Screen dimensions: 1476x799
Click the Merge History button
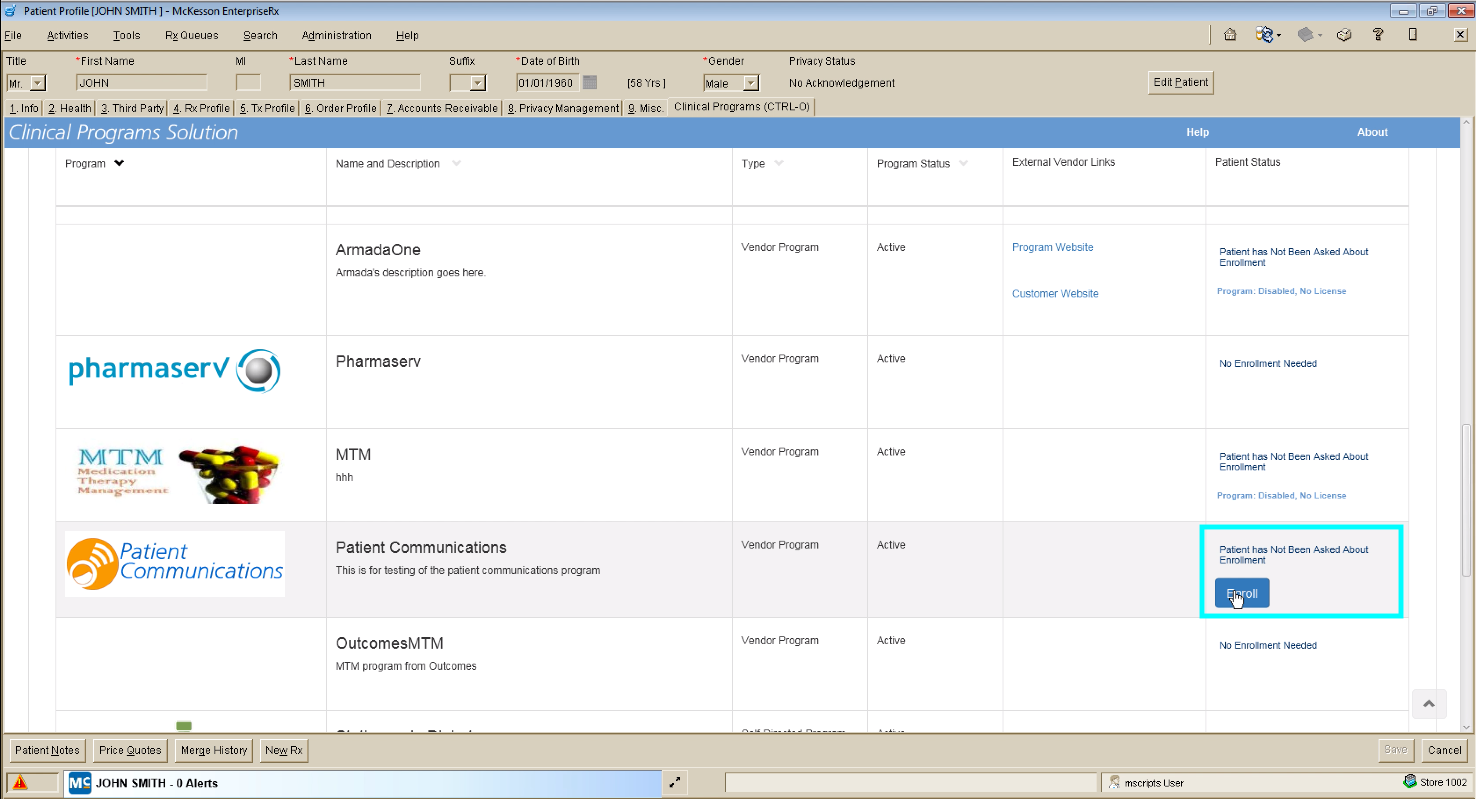click(214, 750)
